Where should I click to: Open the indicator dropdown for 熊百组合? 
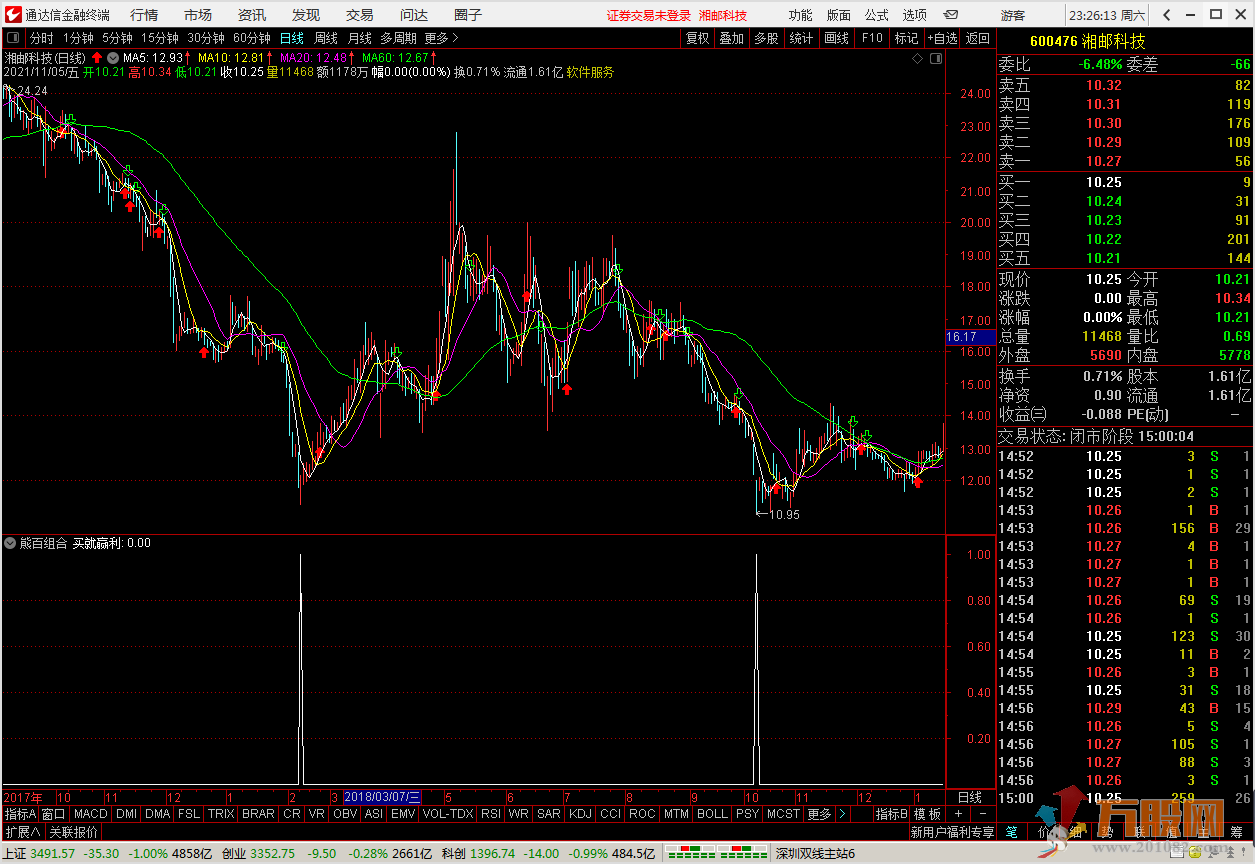pyautogui.click(x=10, y=544)
